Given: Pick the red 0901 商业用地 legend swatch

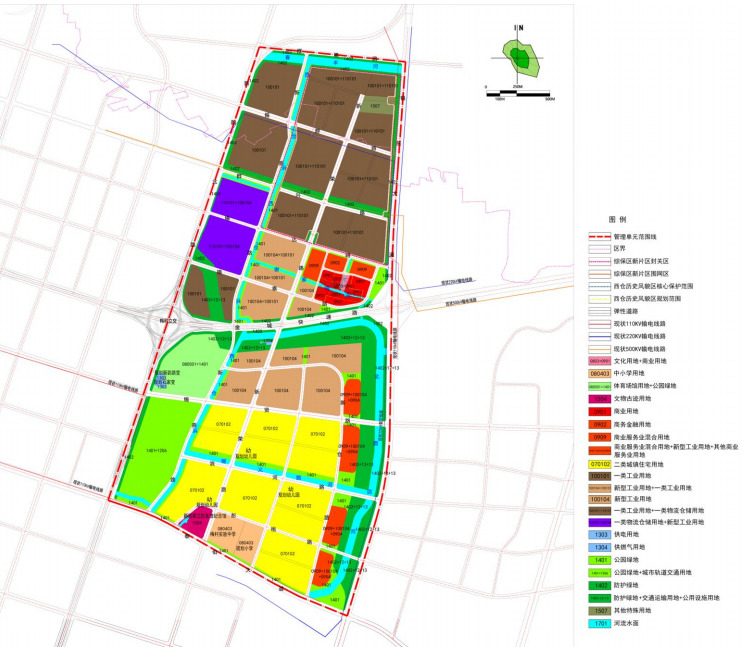Looking at the screenshot, I should (598, 410).
